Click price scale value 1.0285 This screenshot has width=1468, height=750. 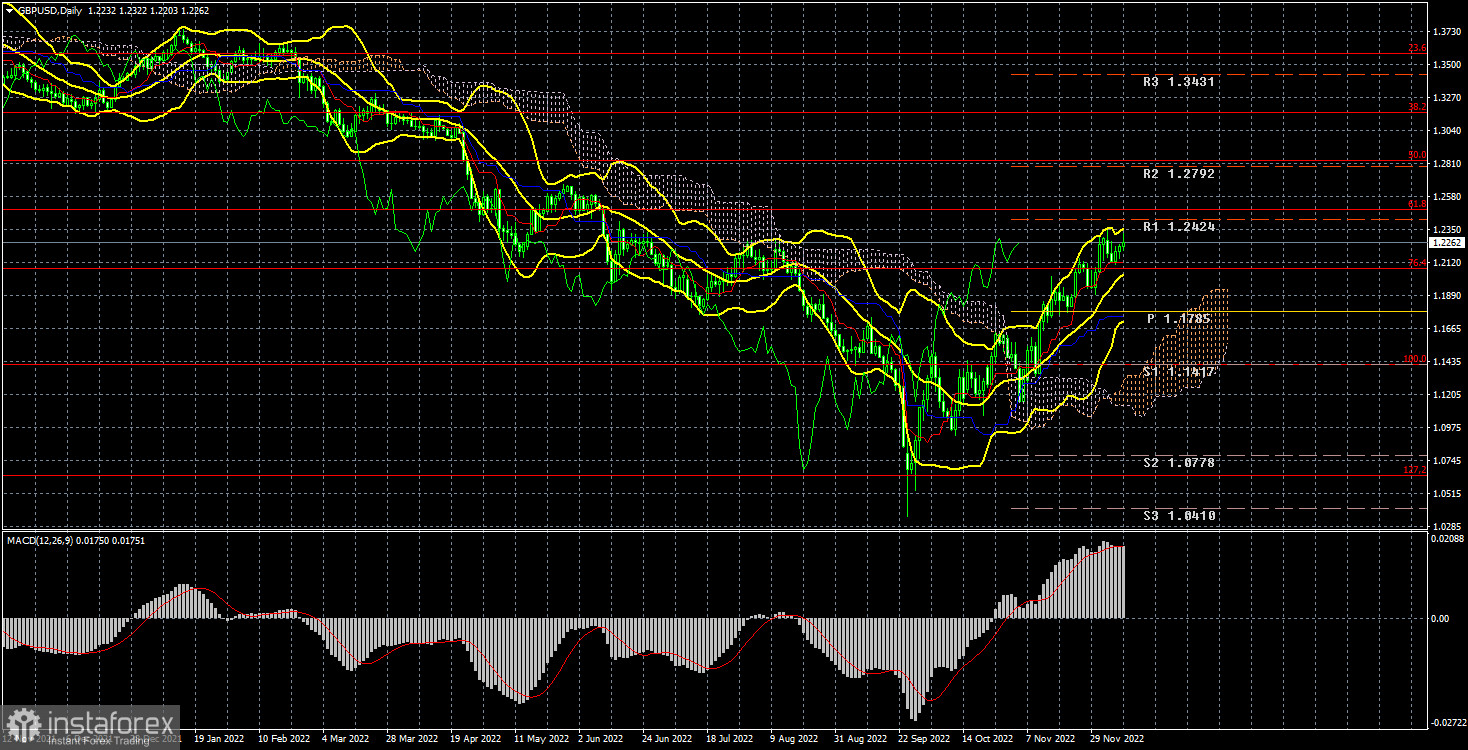click(1447, 527)
